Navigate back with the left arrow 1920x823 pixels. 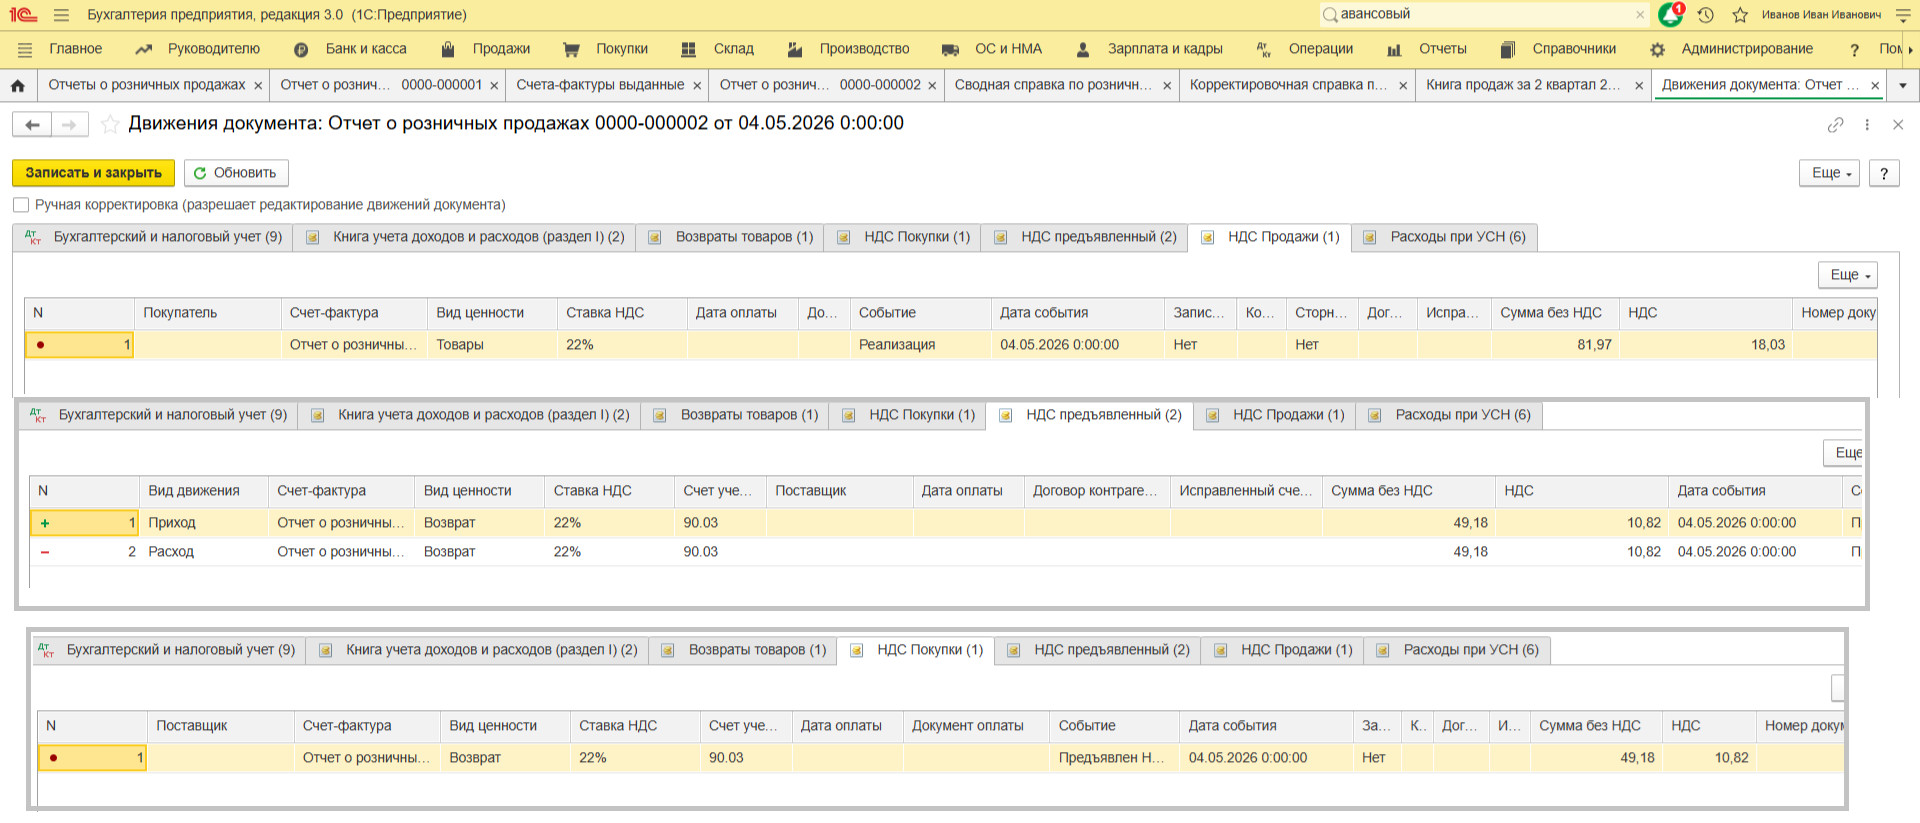click(32, 124)
